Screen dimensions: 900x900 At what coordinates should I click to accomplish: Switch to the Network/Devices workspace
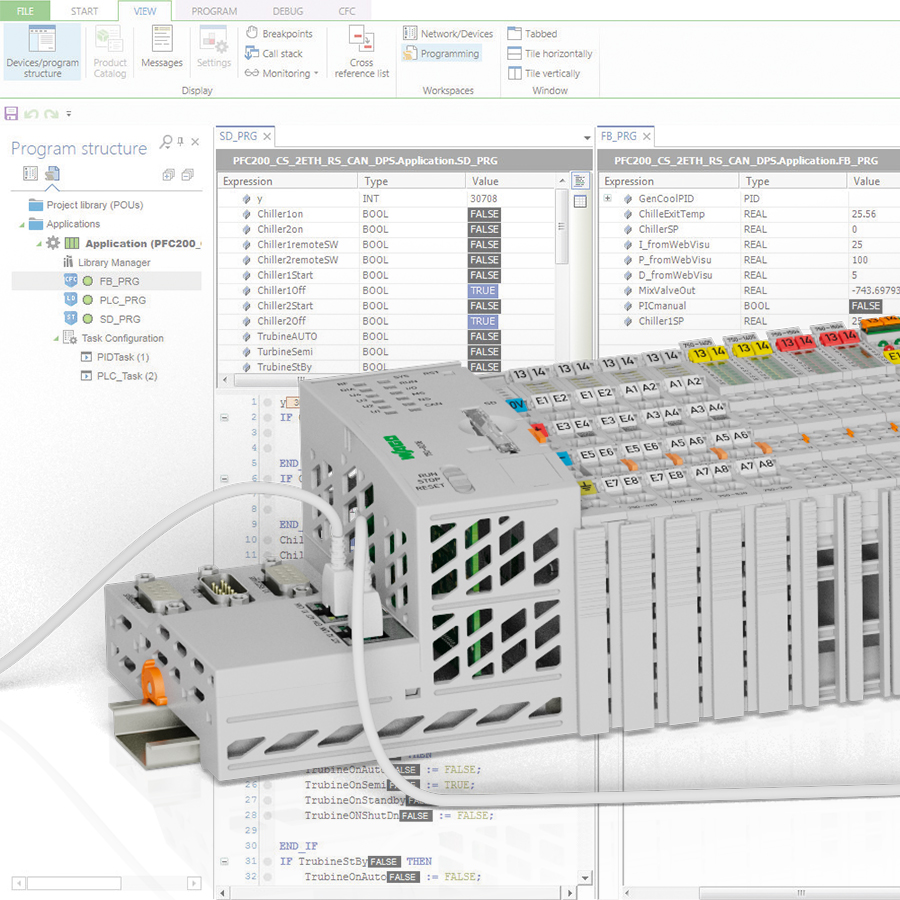click(x=447, y=33)
